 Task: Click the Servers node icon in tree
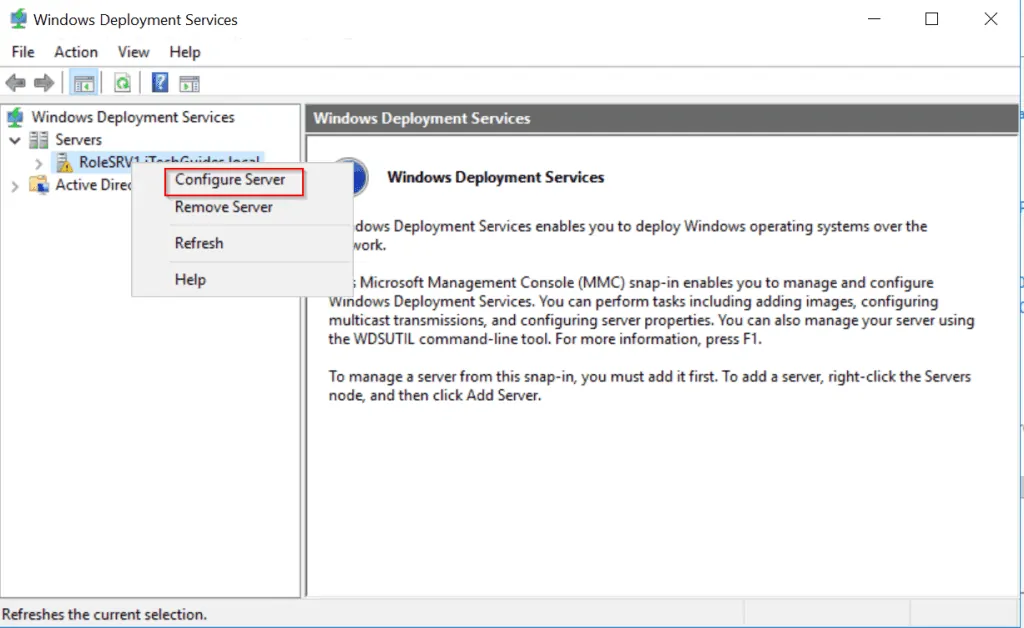[x=39, y=140]
